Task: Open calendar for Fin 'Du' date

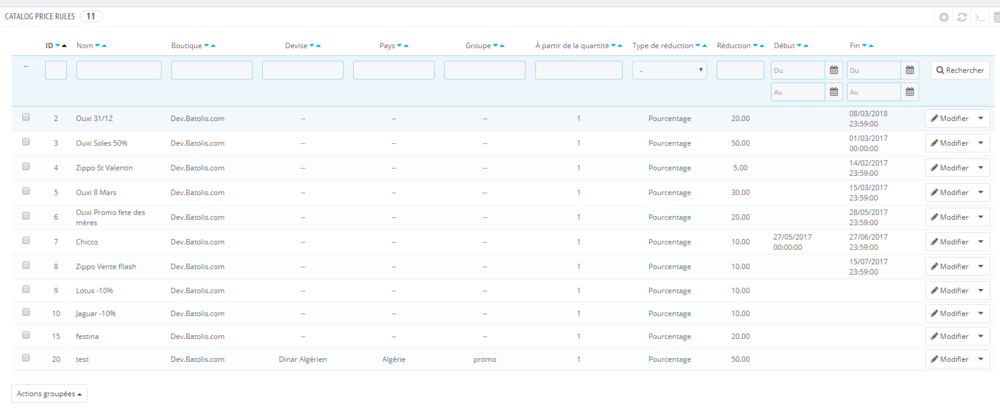Action: [910, 70]
